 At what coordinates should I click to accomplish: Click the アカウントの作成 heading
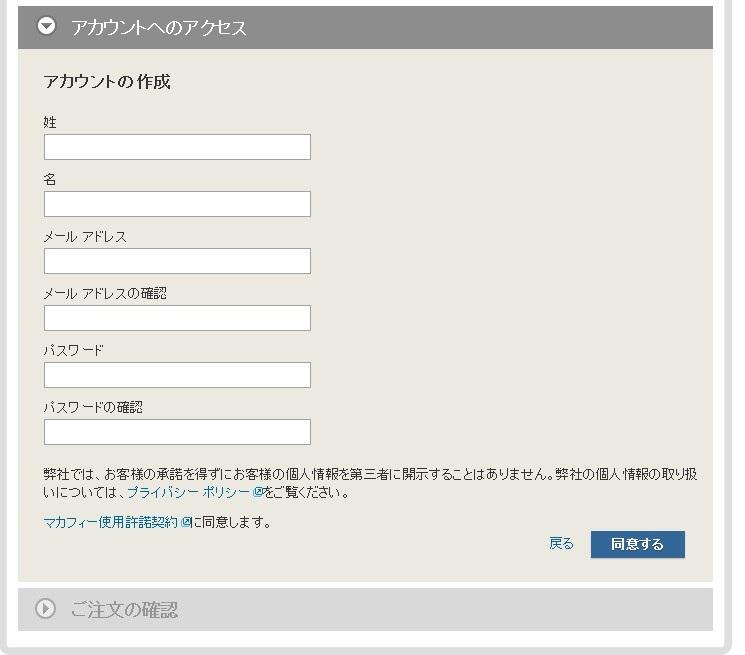click(107, 82)
